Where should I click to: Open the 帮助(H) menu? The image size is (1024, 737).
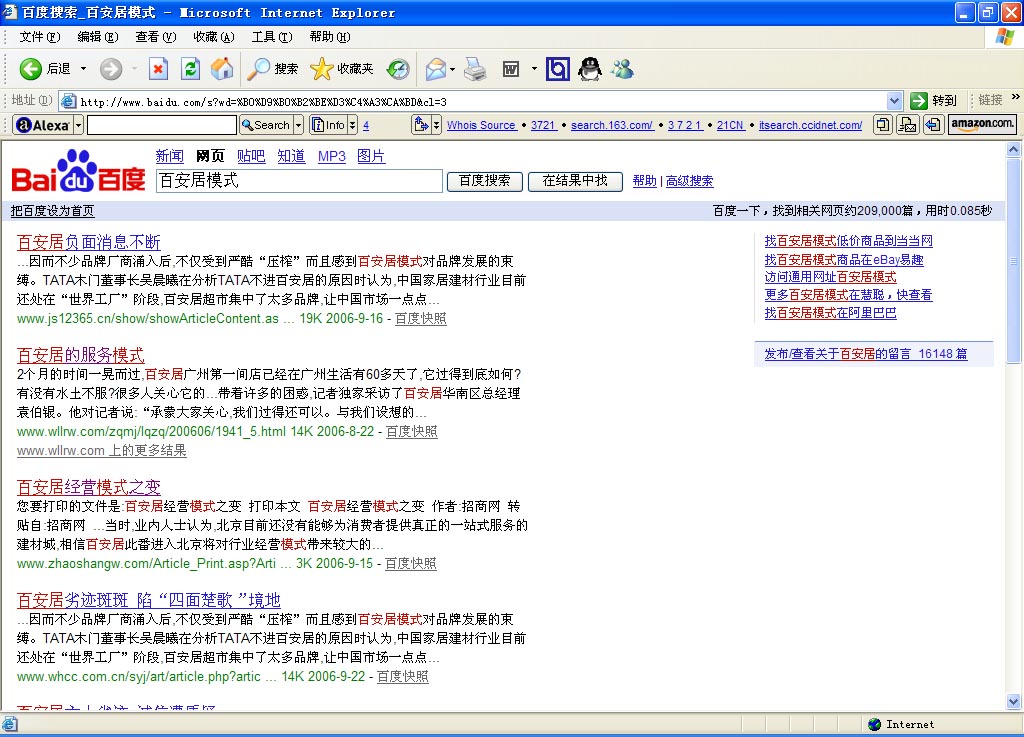coord(330,37)
